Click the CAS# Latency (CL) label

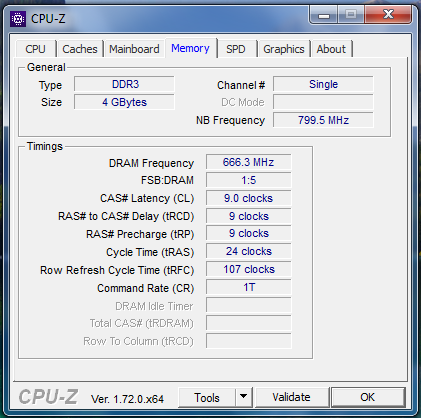147,199
